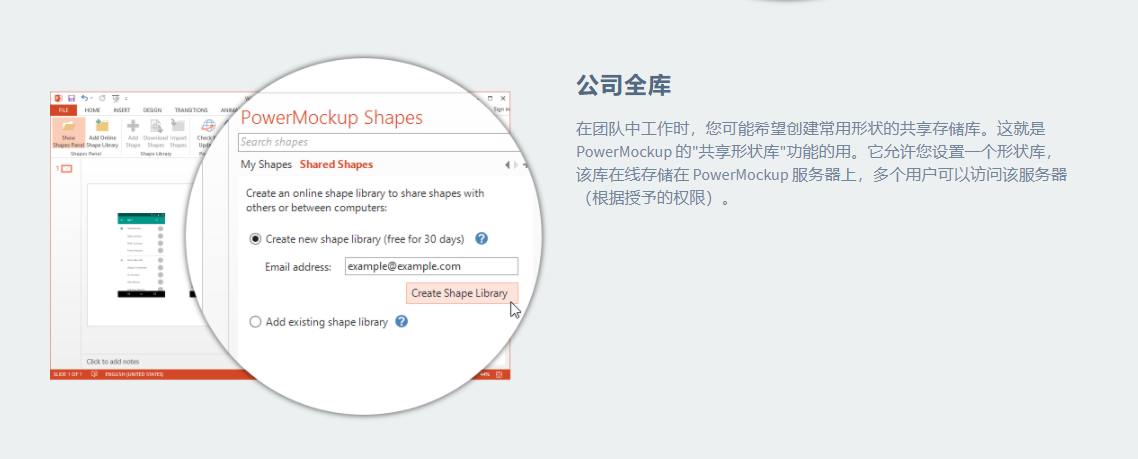Switch to the Shared Shapes tab

(x=336, y=165)
